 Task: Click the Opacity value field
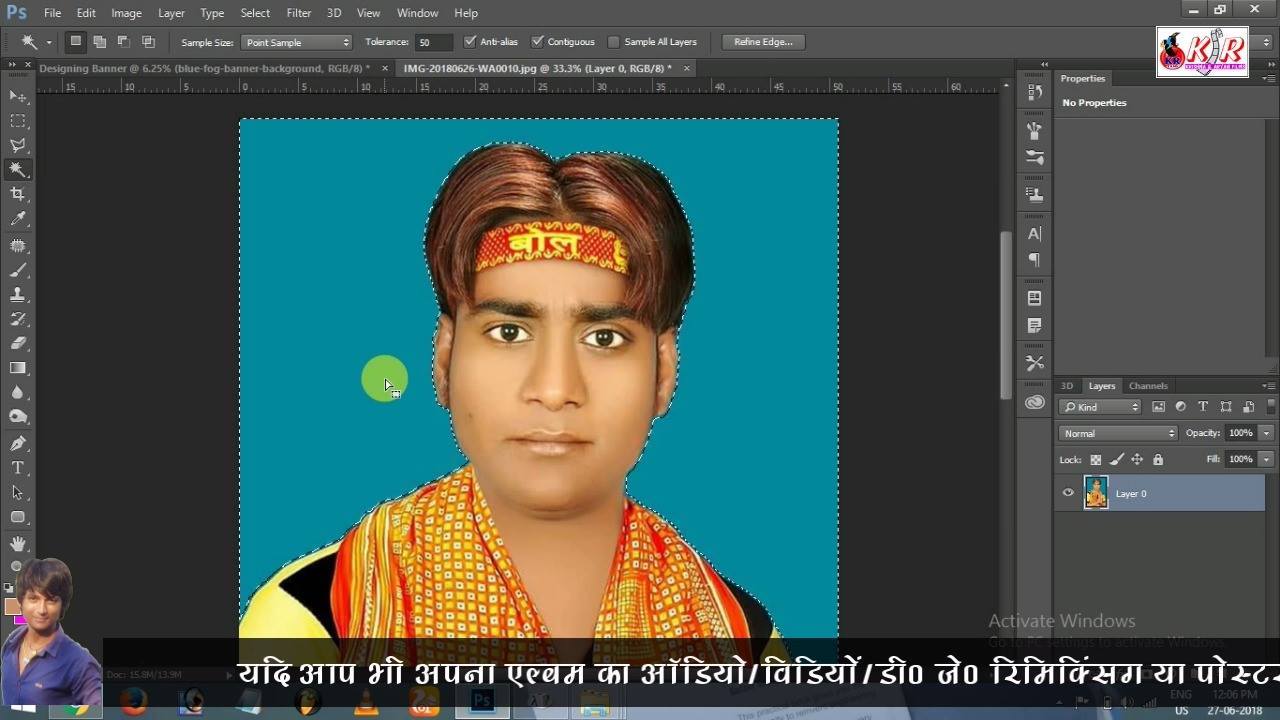[x=1241, y=433]
